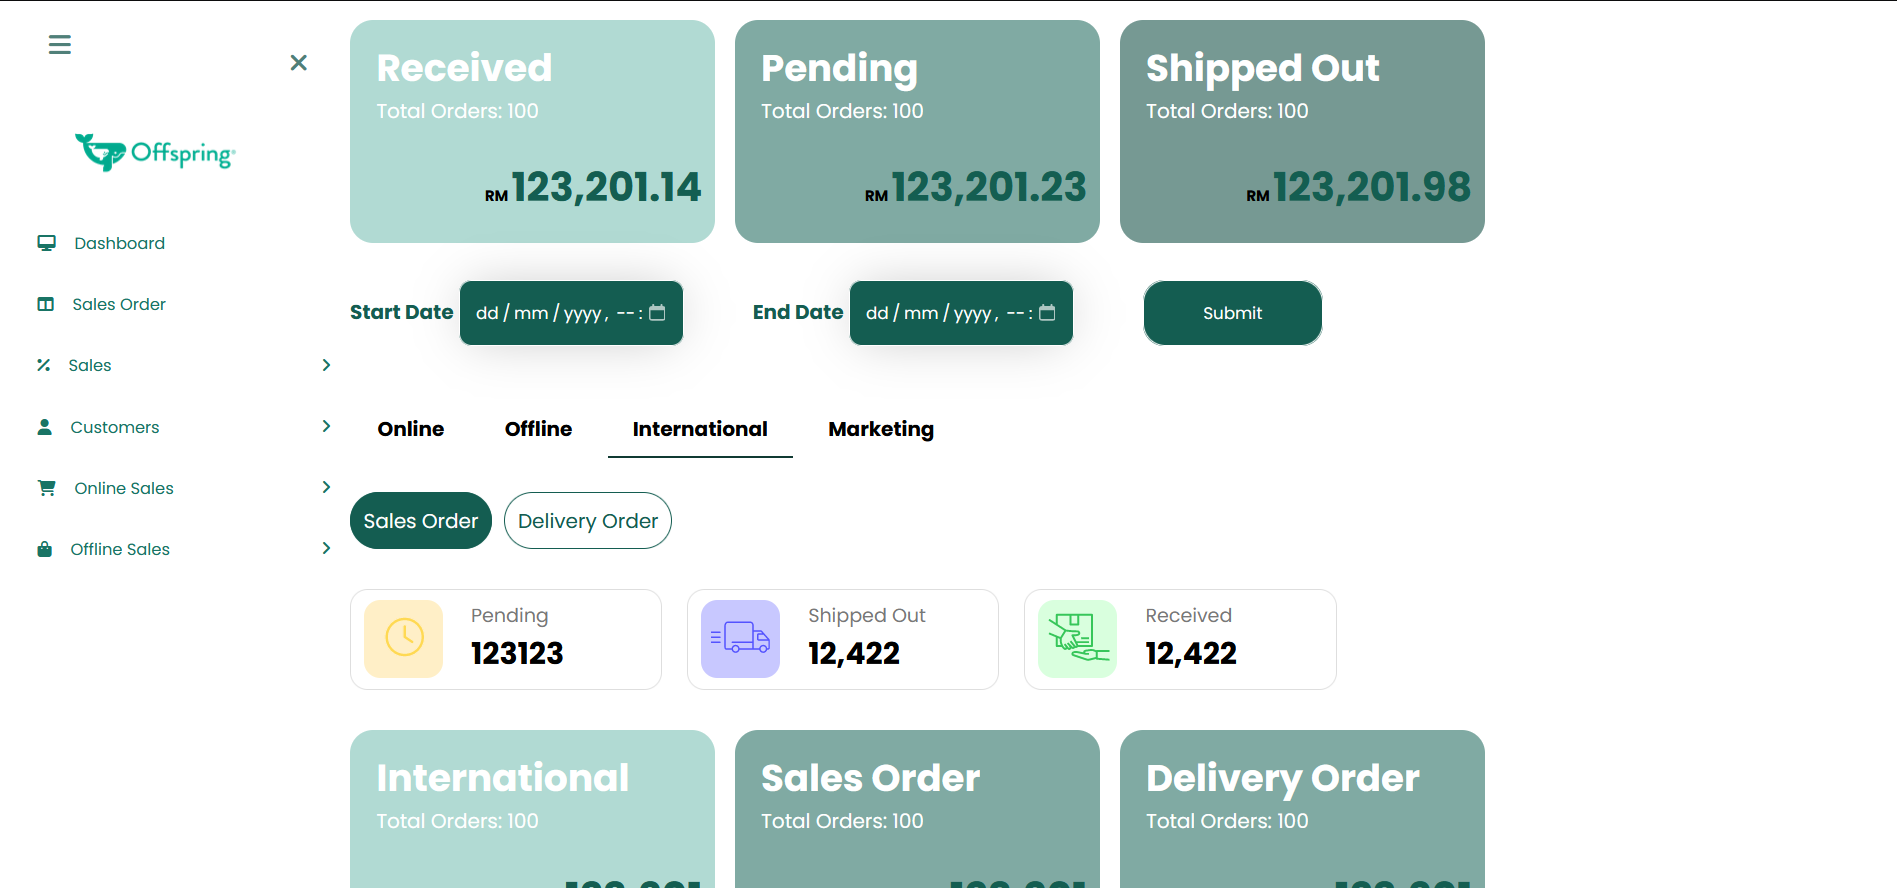This screenshot has height=888, width=1897.
Task: Open calendar picker in End Date field
Action: (x=1047, y=313)
